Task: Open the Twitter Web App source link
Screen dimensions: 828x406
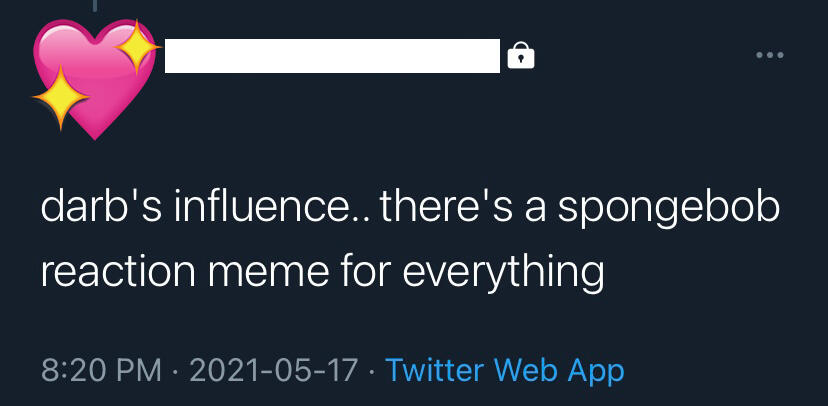Action: click(504, 370)
